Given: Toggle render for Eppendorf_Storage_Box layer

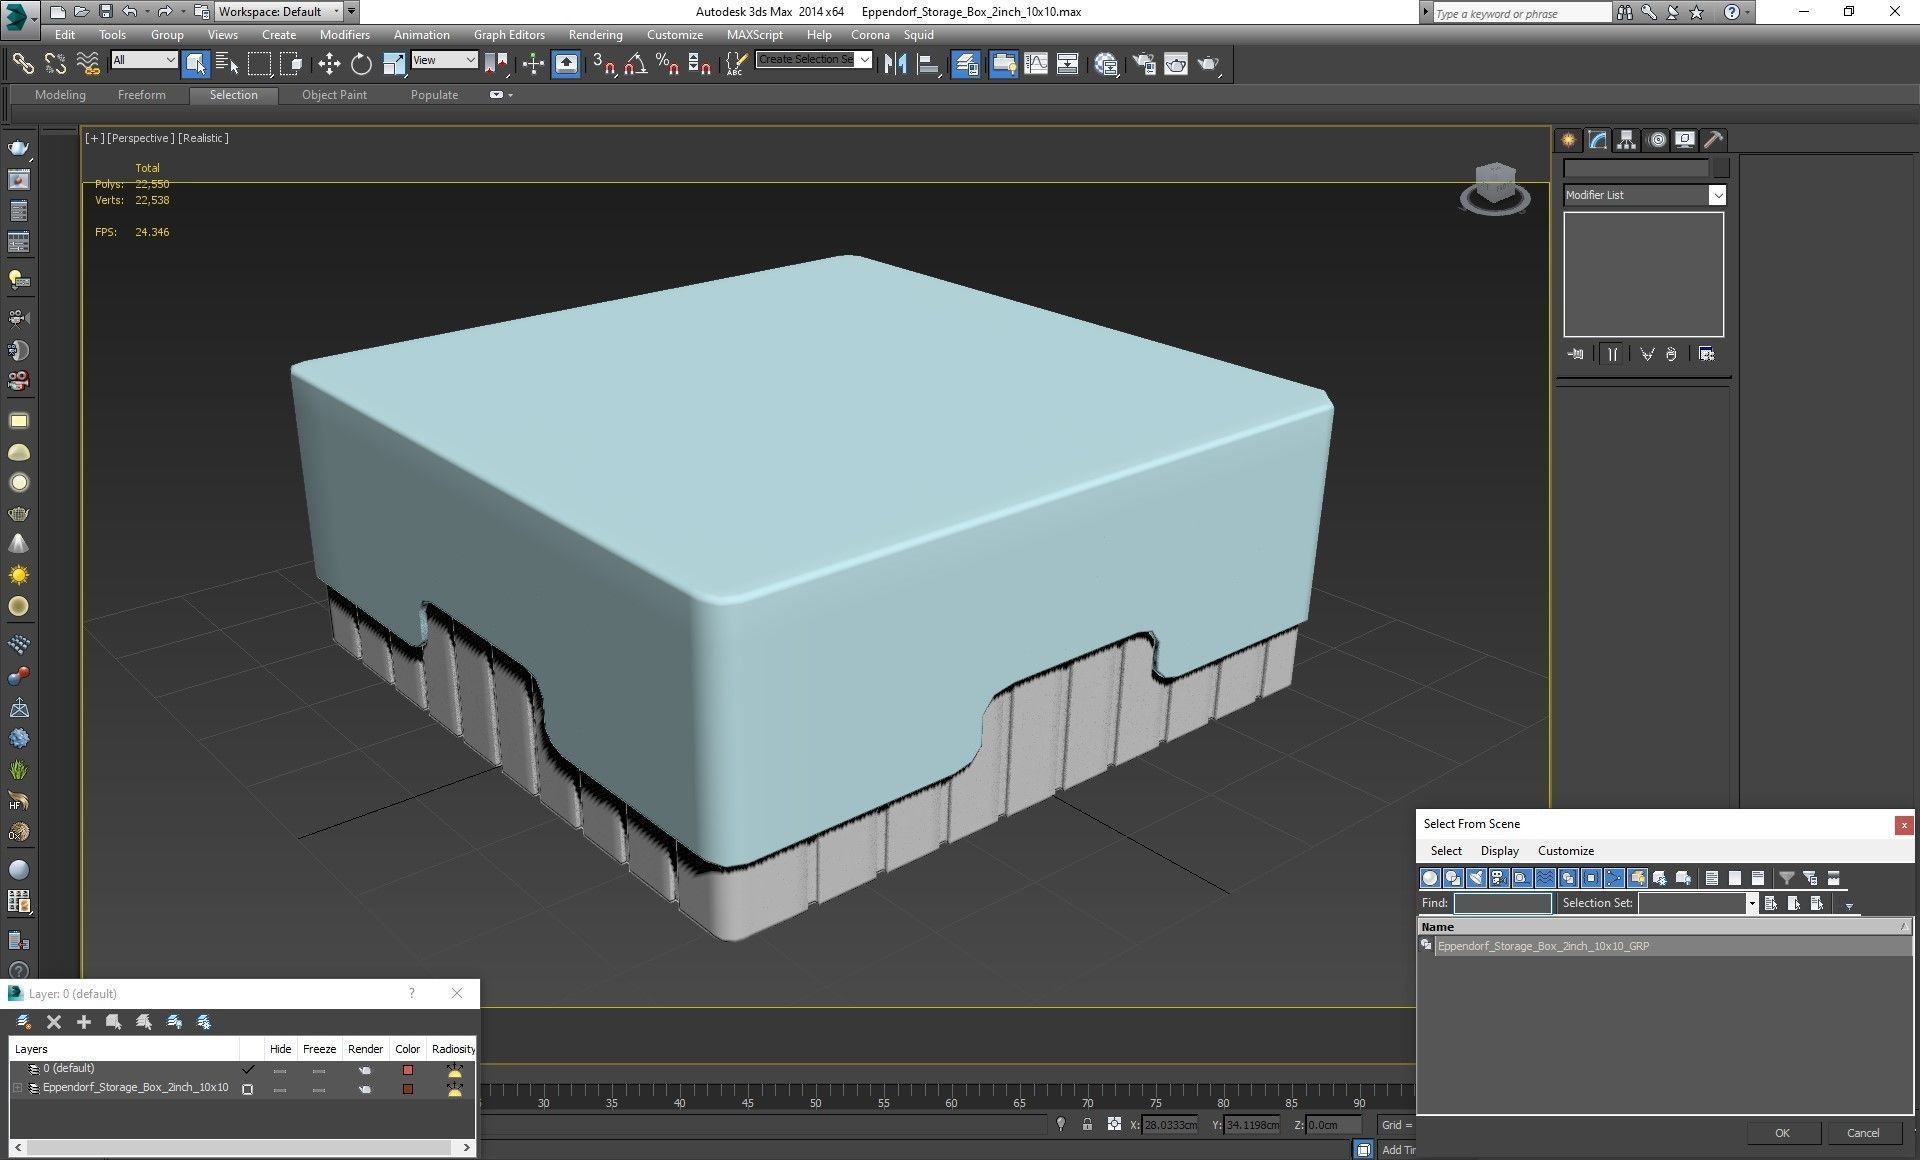Looking at the screenshot, I should [364, 1089].
